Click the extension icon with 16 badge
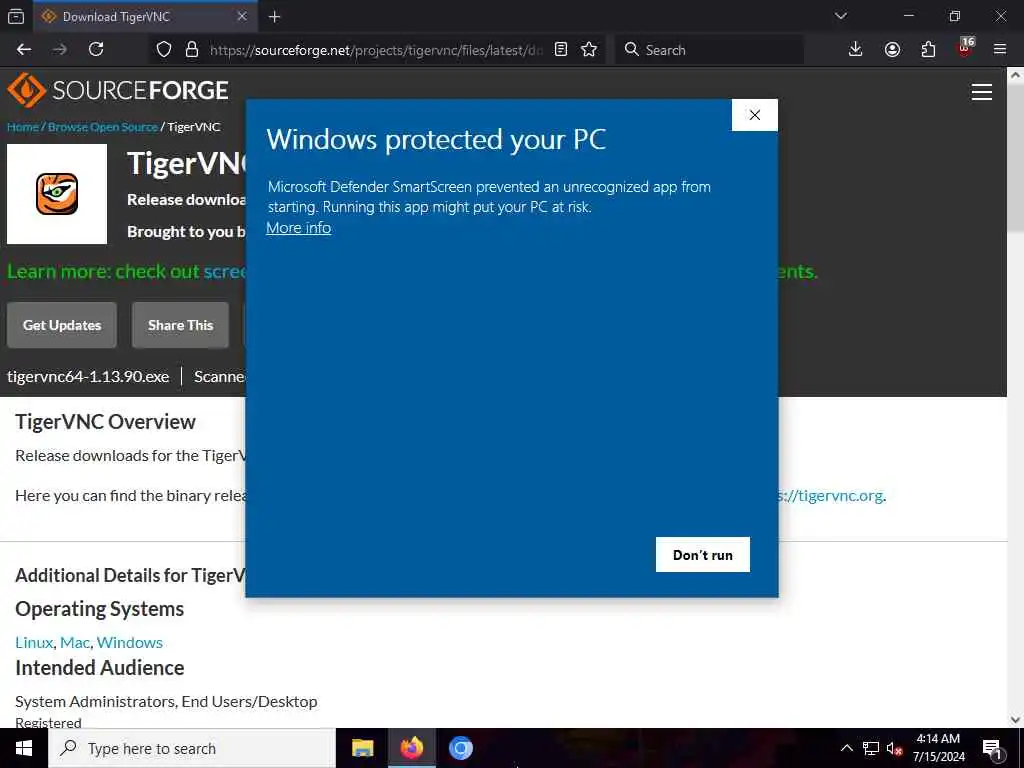The image size is (1024, 768). point(965,48)
